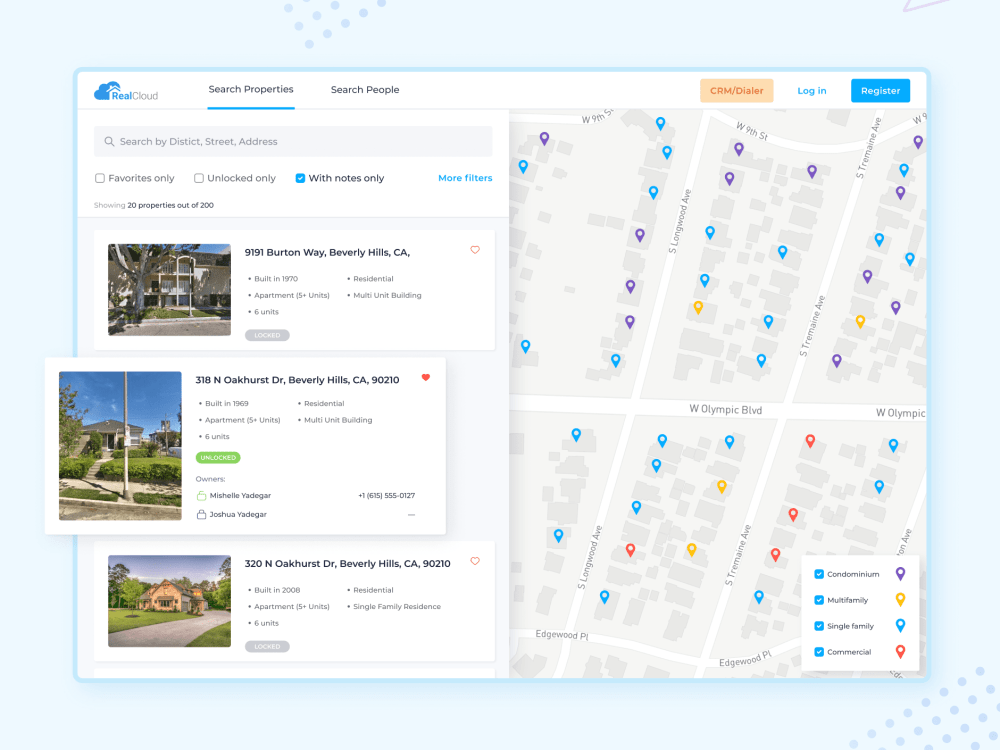This screenshot has height=750, width=1000.
Task: Toggle the Commercial legend checkbox
Action: pyautogui.click(x=819, y=652)
